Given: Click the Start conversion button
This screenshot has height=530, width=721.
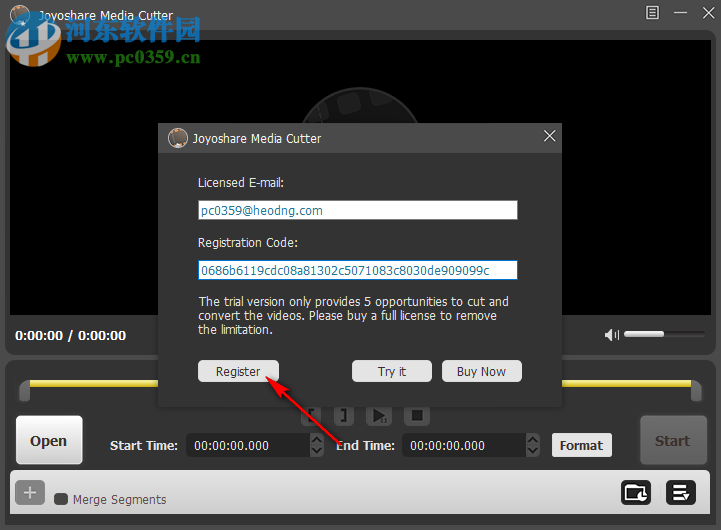Looking at the screenshot, I should (x=673, y=440).
